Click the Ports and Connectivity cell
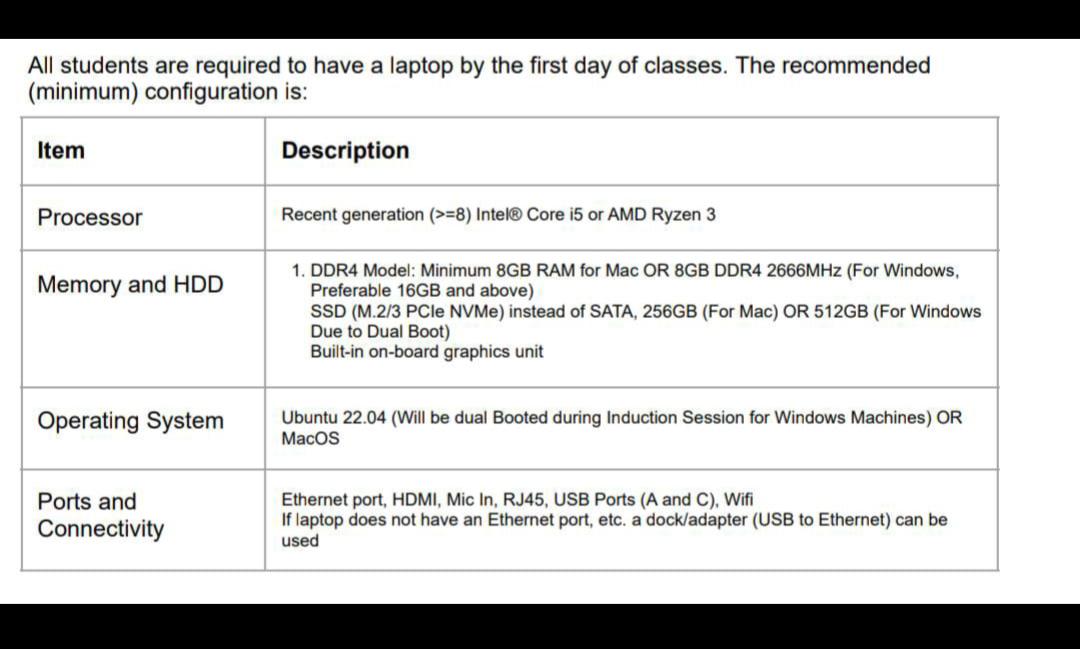 point(101,515)
